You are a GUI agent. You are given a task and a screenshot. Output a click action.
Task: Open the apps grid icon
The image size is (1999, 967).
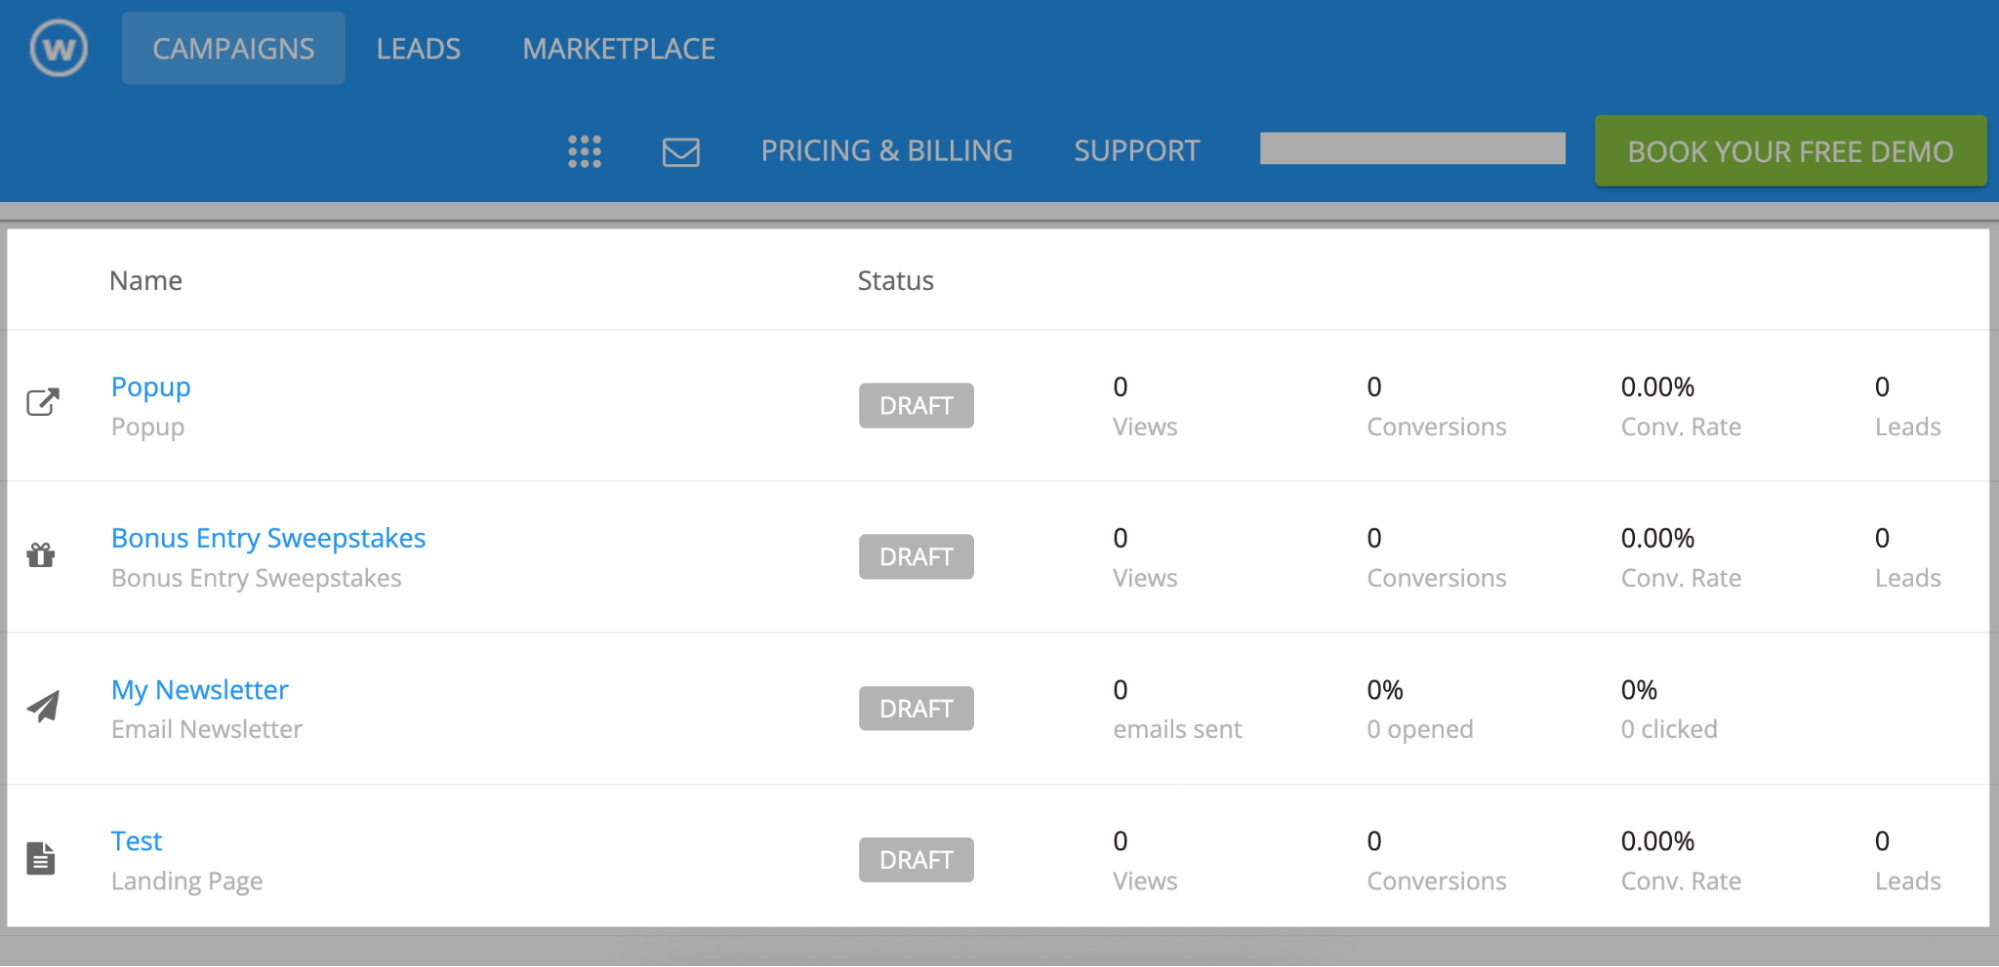click(584, 151)
